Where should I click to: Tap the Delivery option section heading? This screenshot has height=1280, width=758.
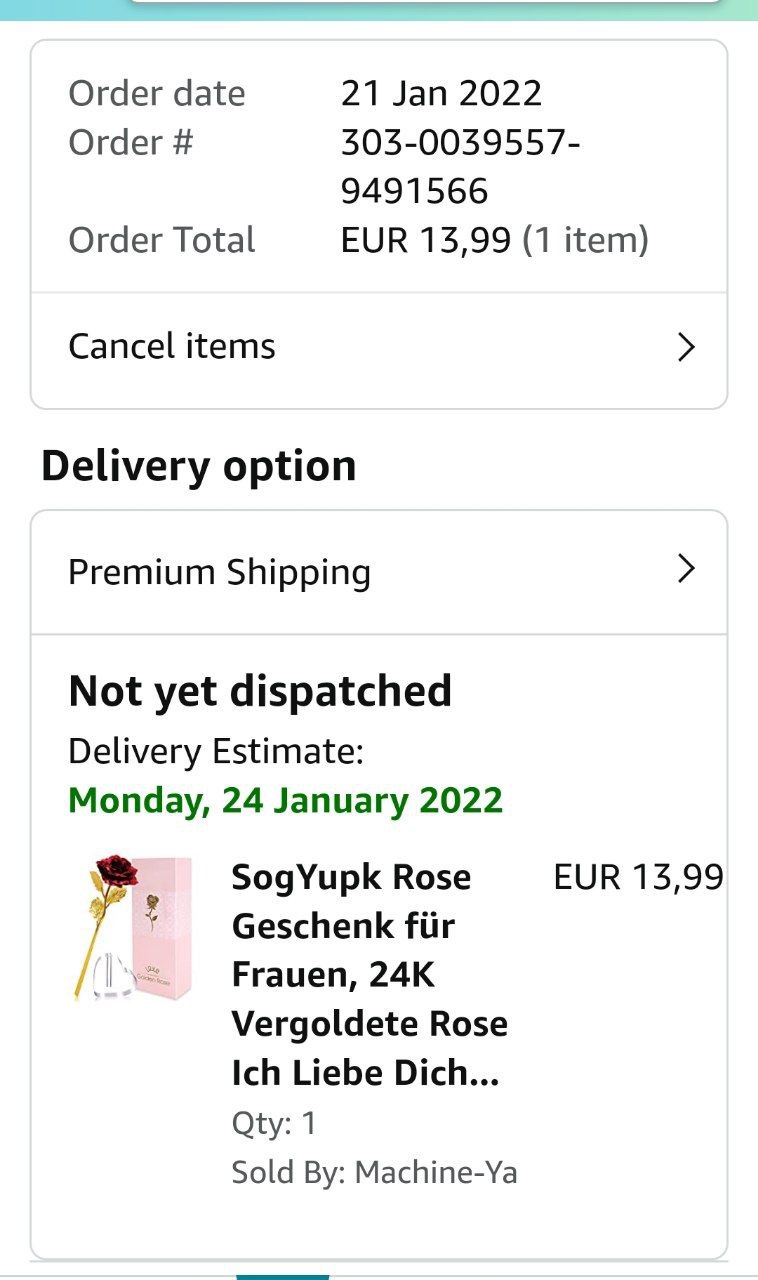(198, 466)
